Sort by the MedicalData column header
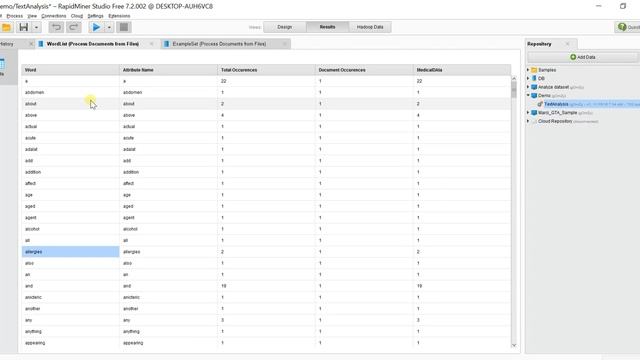 point(462,70)
